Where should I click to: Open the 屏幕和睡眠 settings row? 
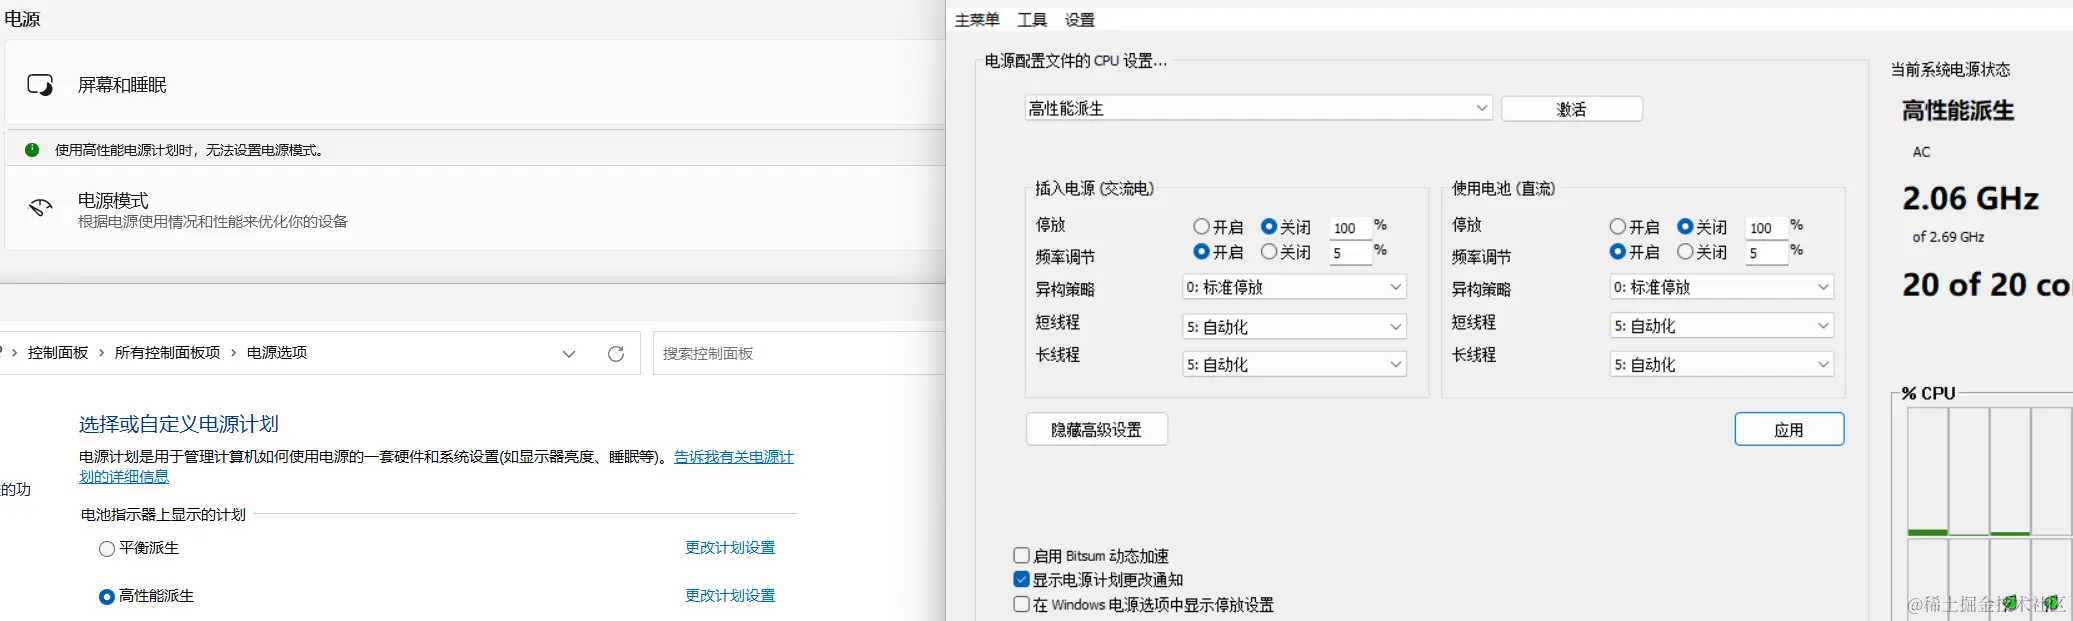click(x=475, y=84)
